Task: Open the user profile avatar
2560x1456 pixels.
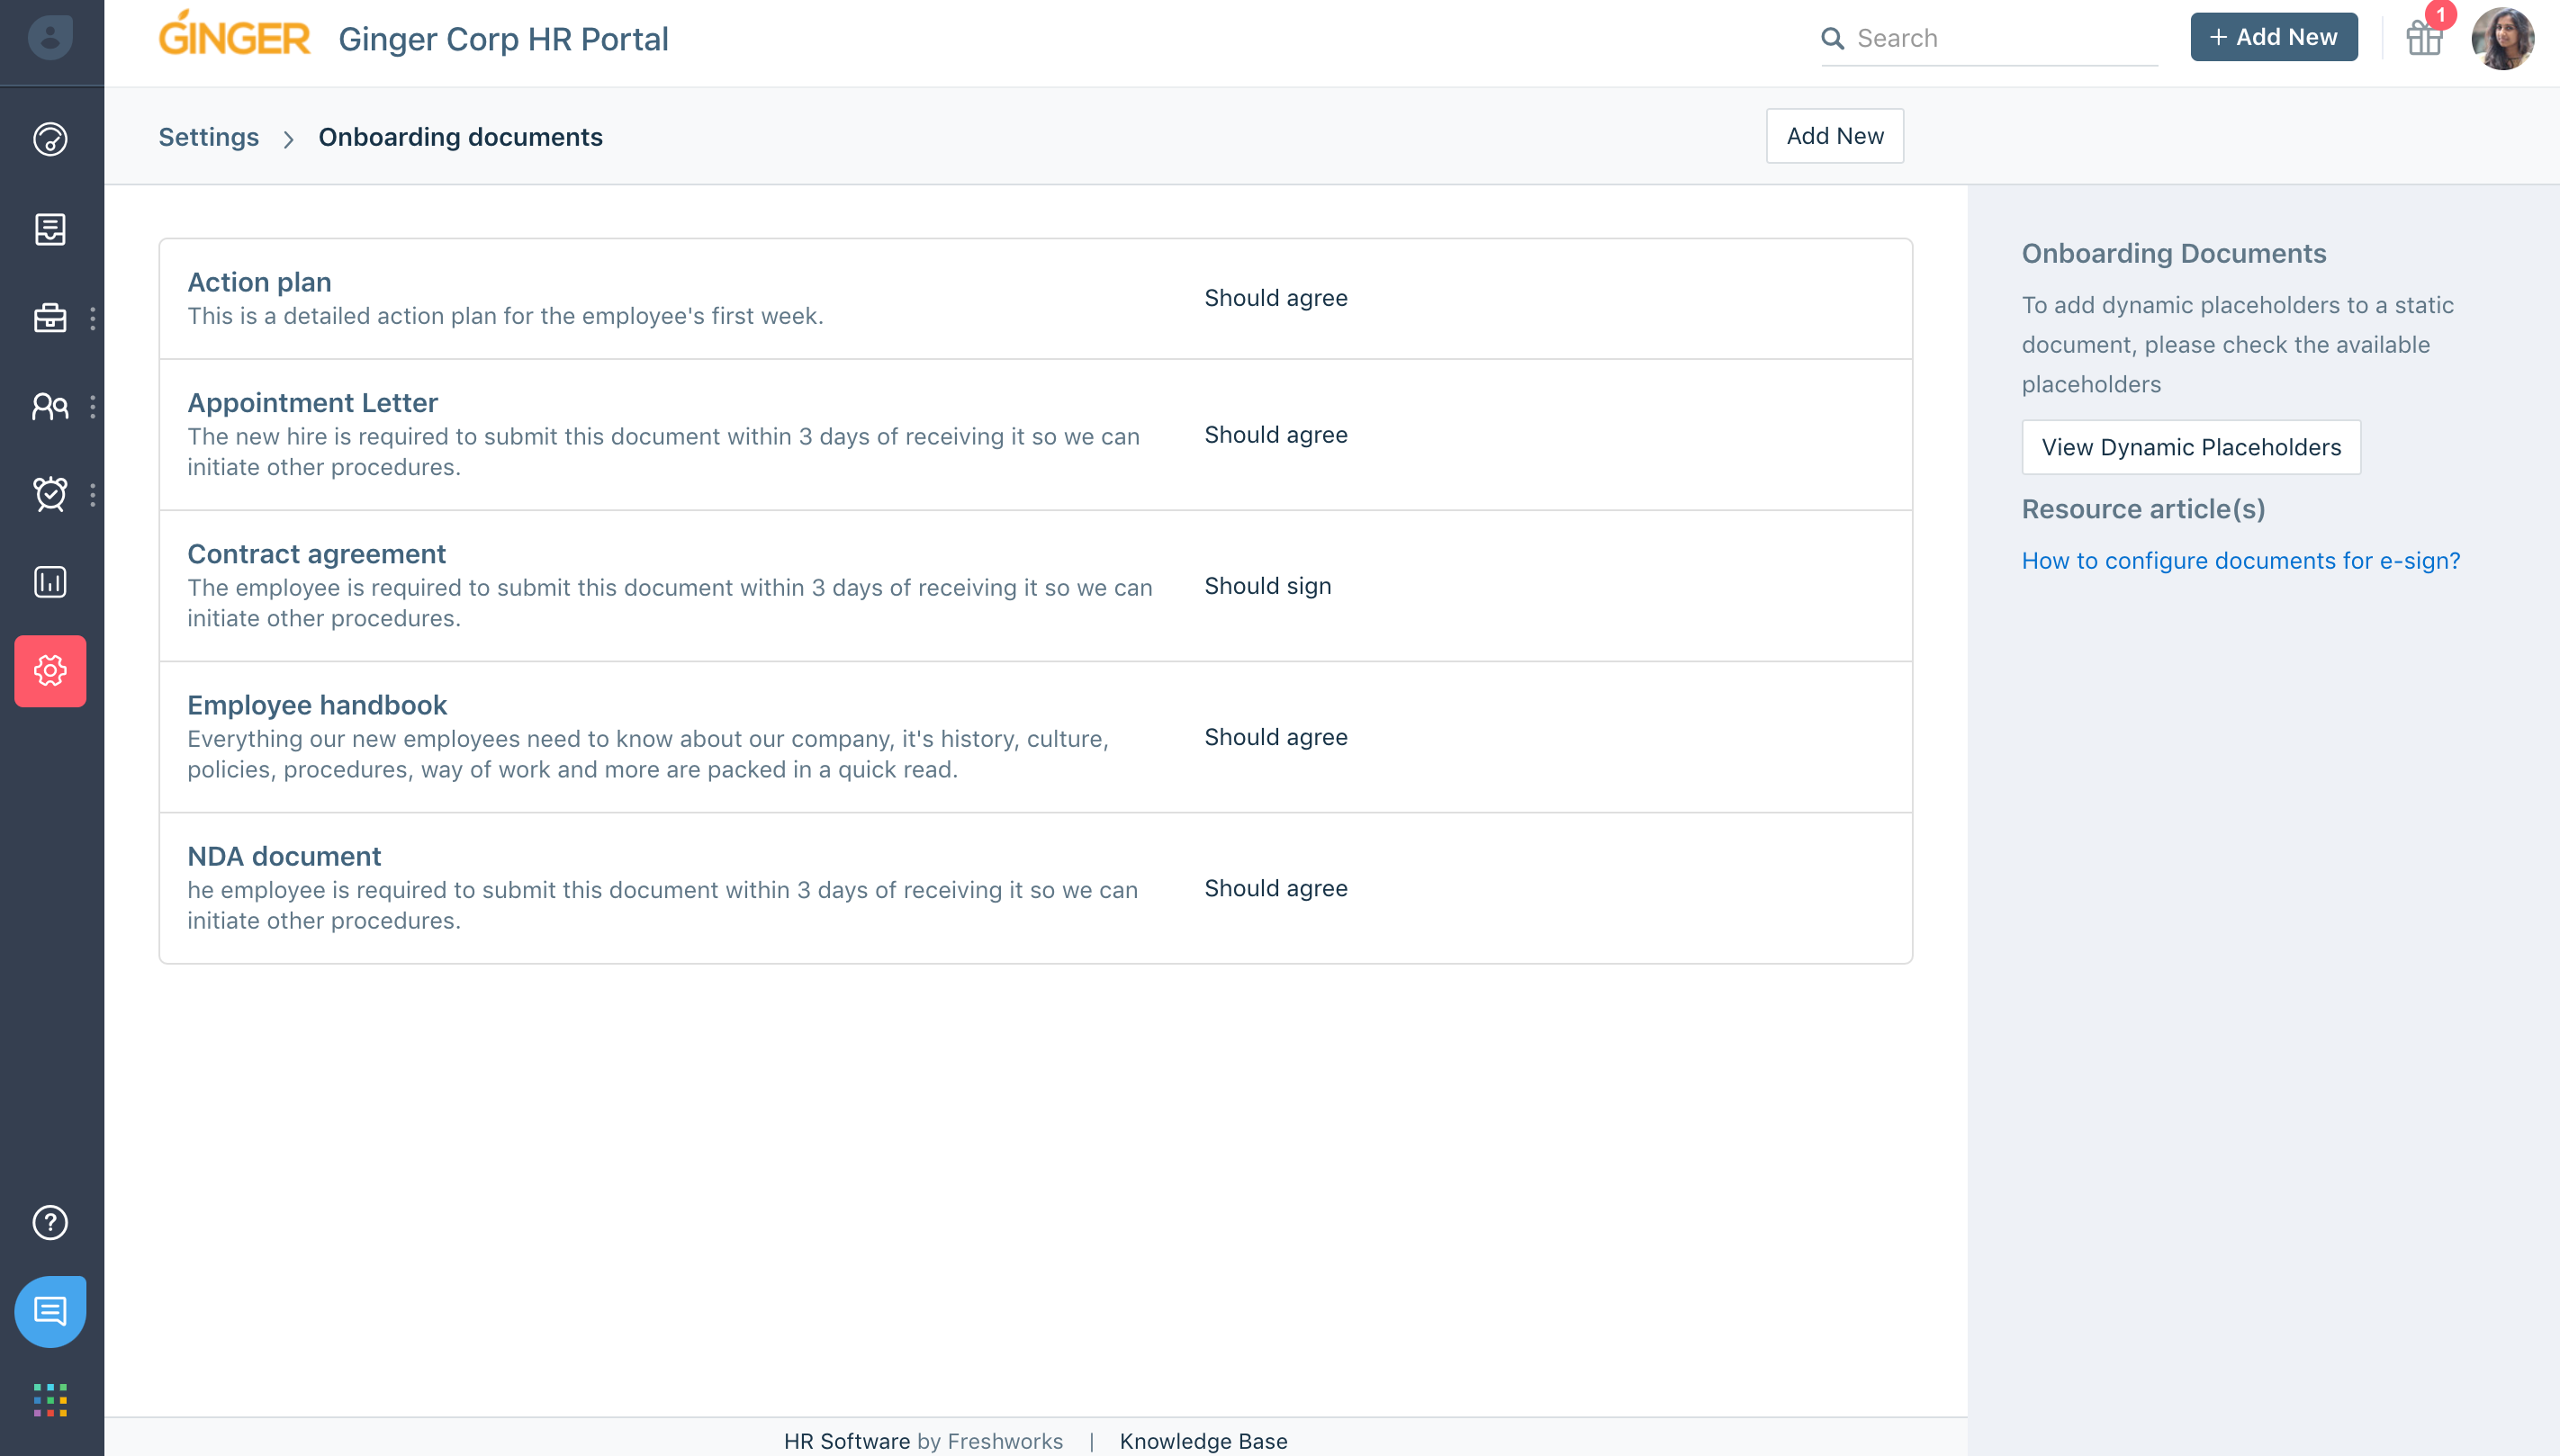Action: click(2502, 38)
